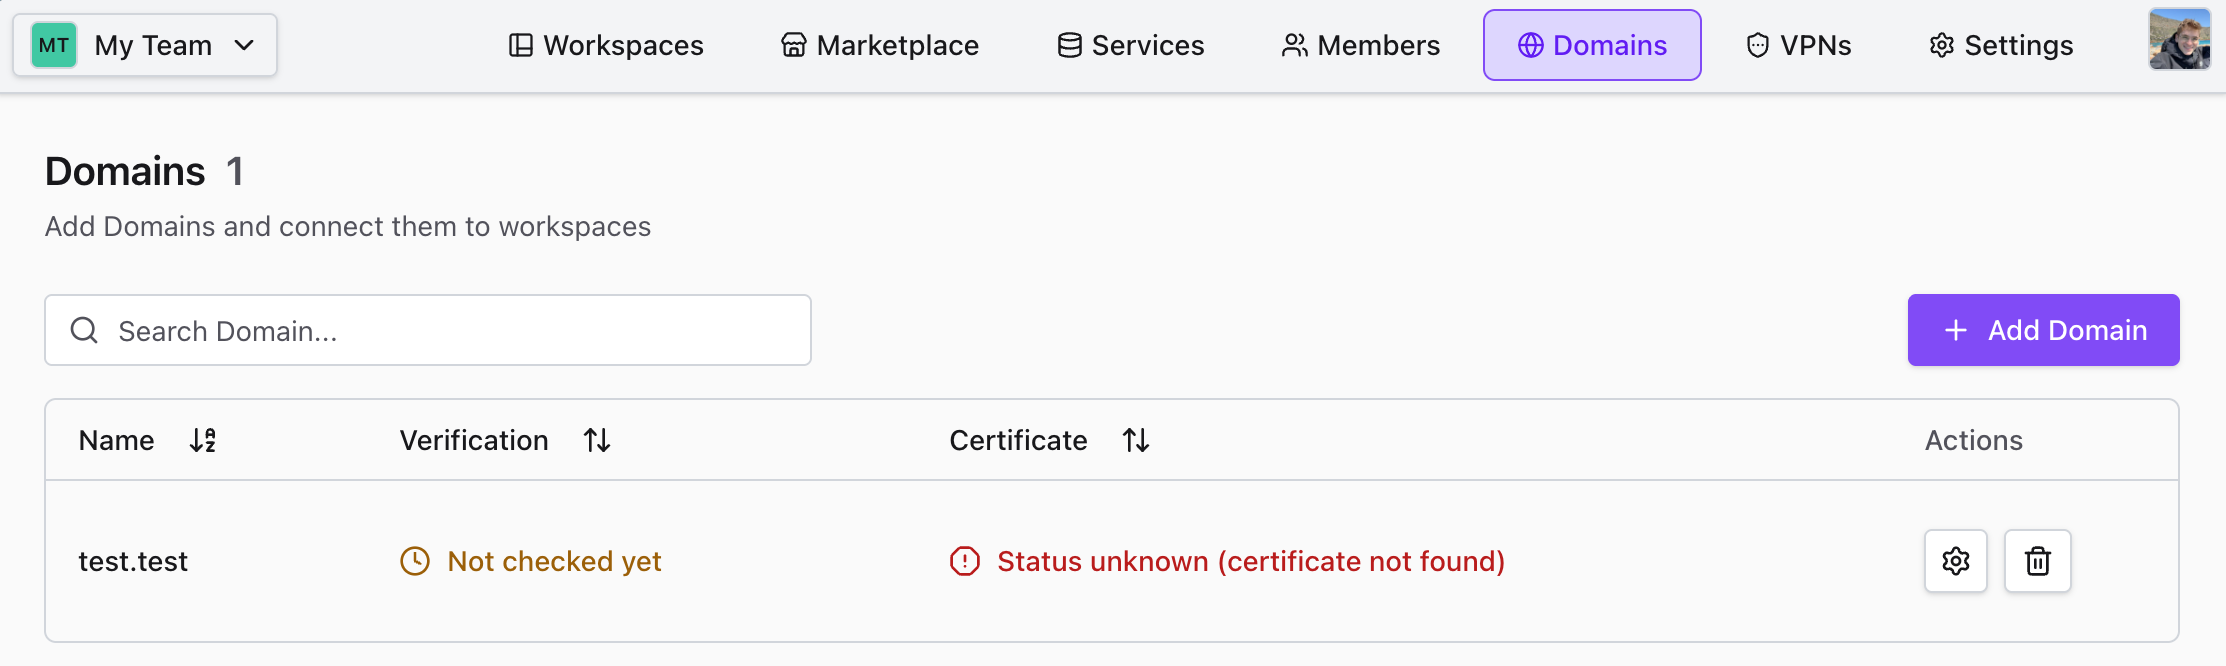Open the Workspaces tab
Viewport: 2226px width, 666px height.
(606, 45)
